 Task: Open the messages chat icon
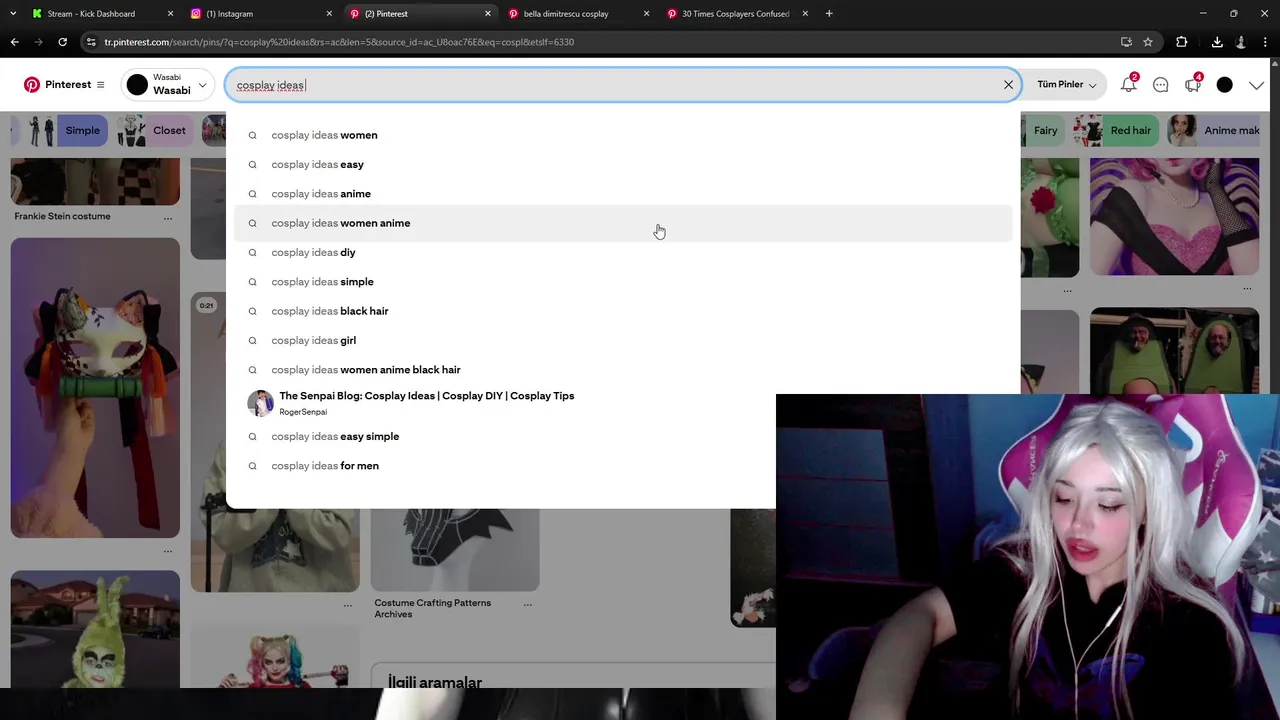(x=1160, y=85)
